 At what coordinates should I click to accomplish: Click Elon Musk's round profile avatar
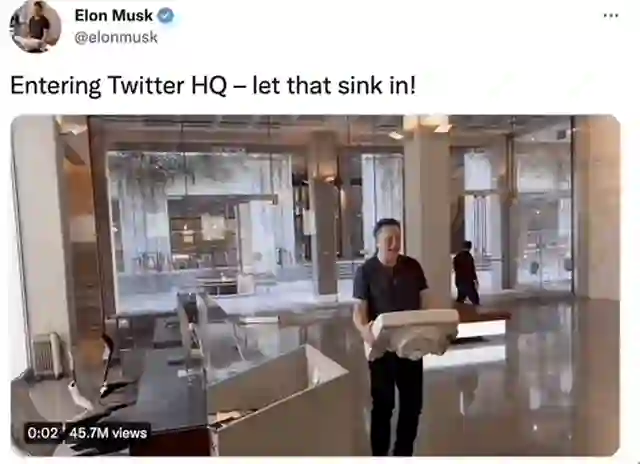(36, 26)
